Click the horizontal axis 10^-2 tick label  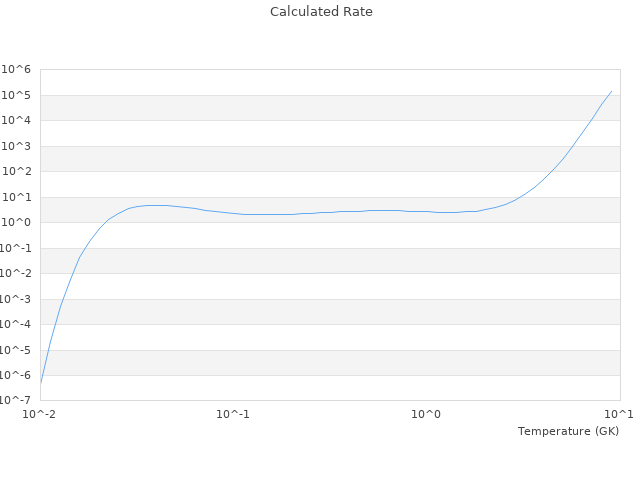click(x=40, y=414)
